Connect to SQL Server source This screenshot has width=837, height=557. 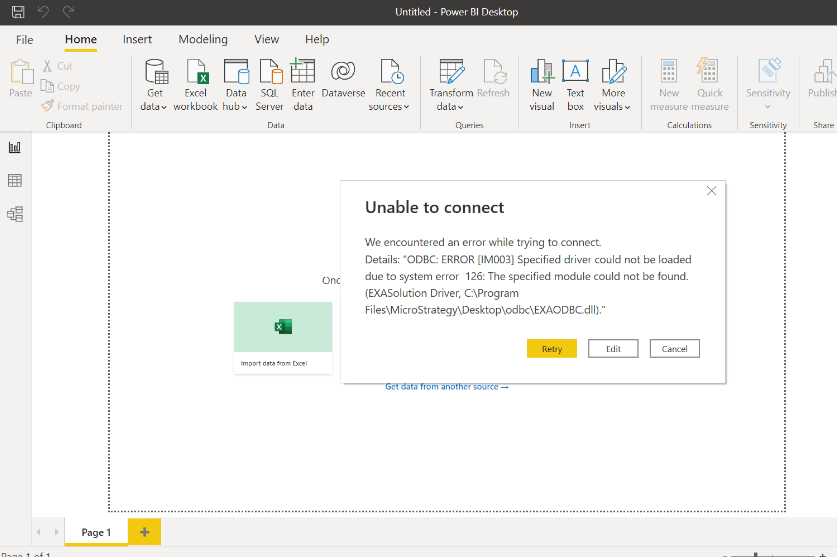(x=270, y=85)
